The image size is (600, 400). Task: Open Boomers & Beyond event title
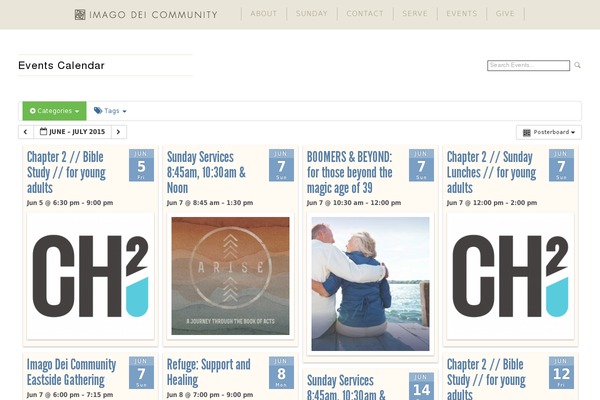point(349,172)
